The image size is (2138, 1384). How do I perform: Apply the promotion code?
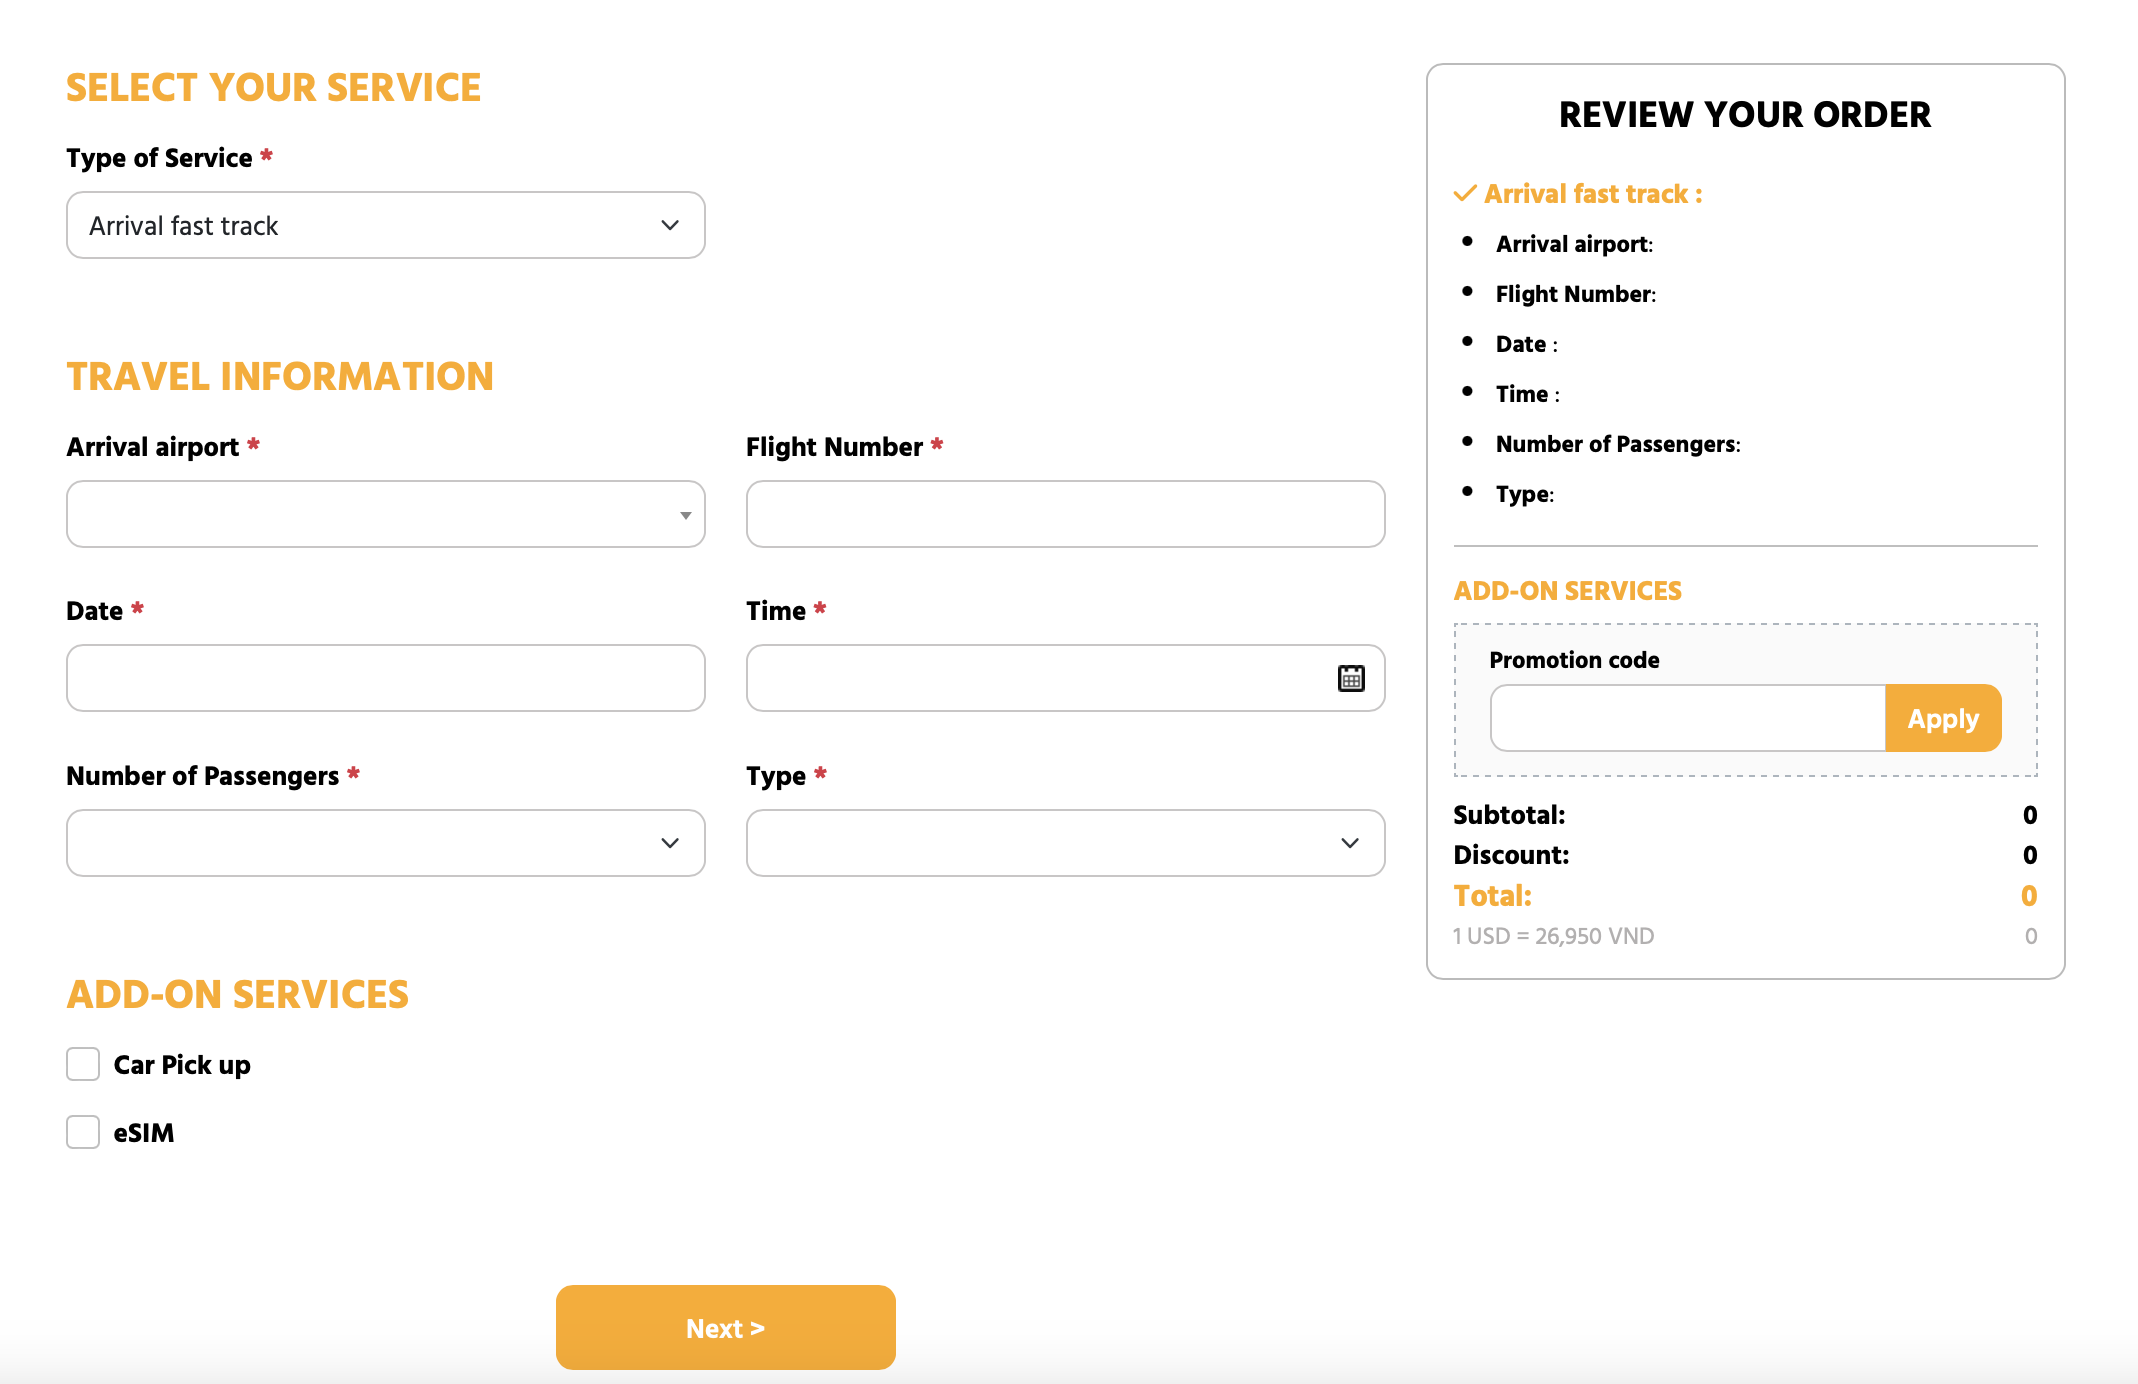pyautogui.click(x=1942, y=718)
